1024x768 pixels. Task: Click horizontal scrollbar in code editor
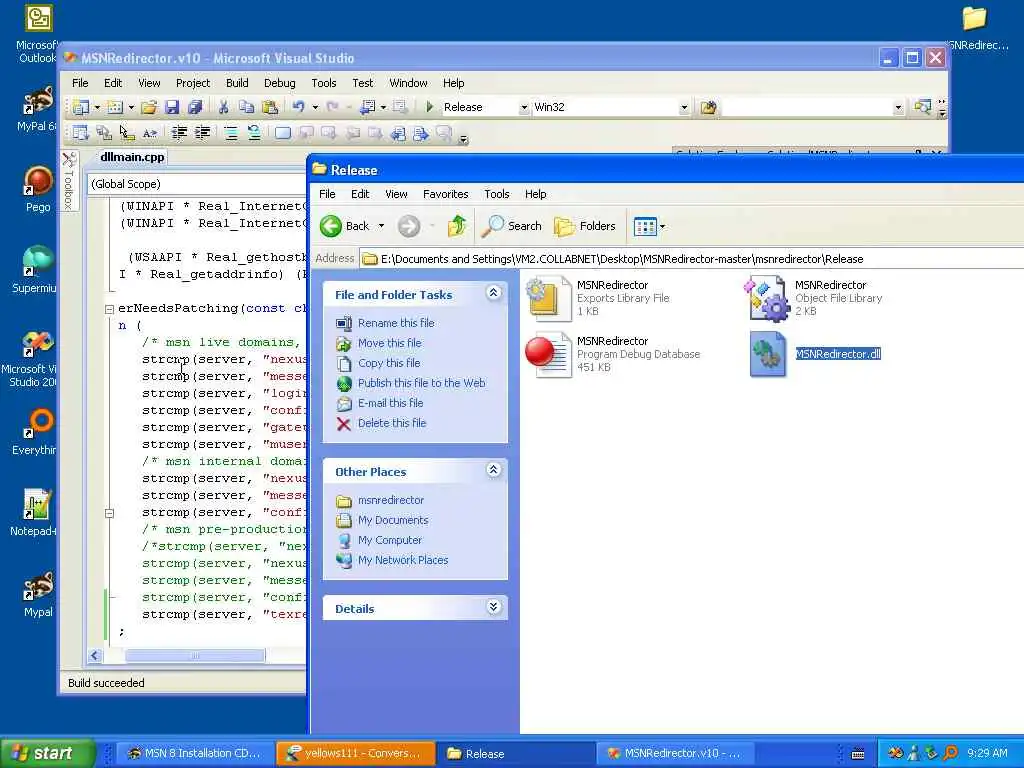point(195,656)
